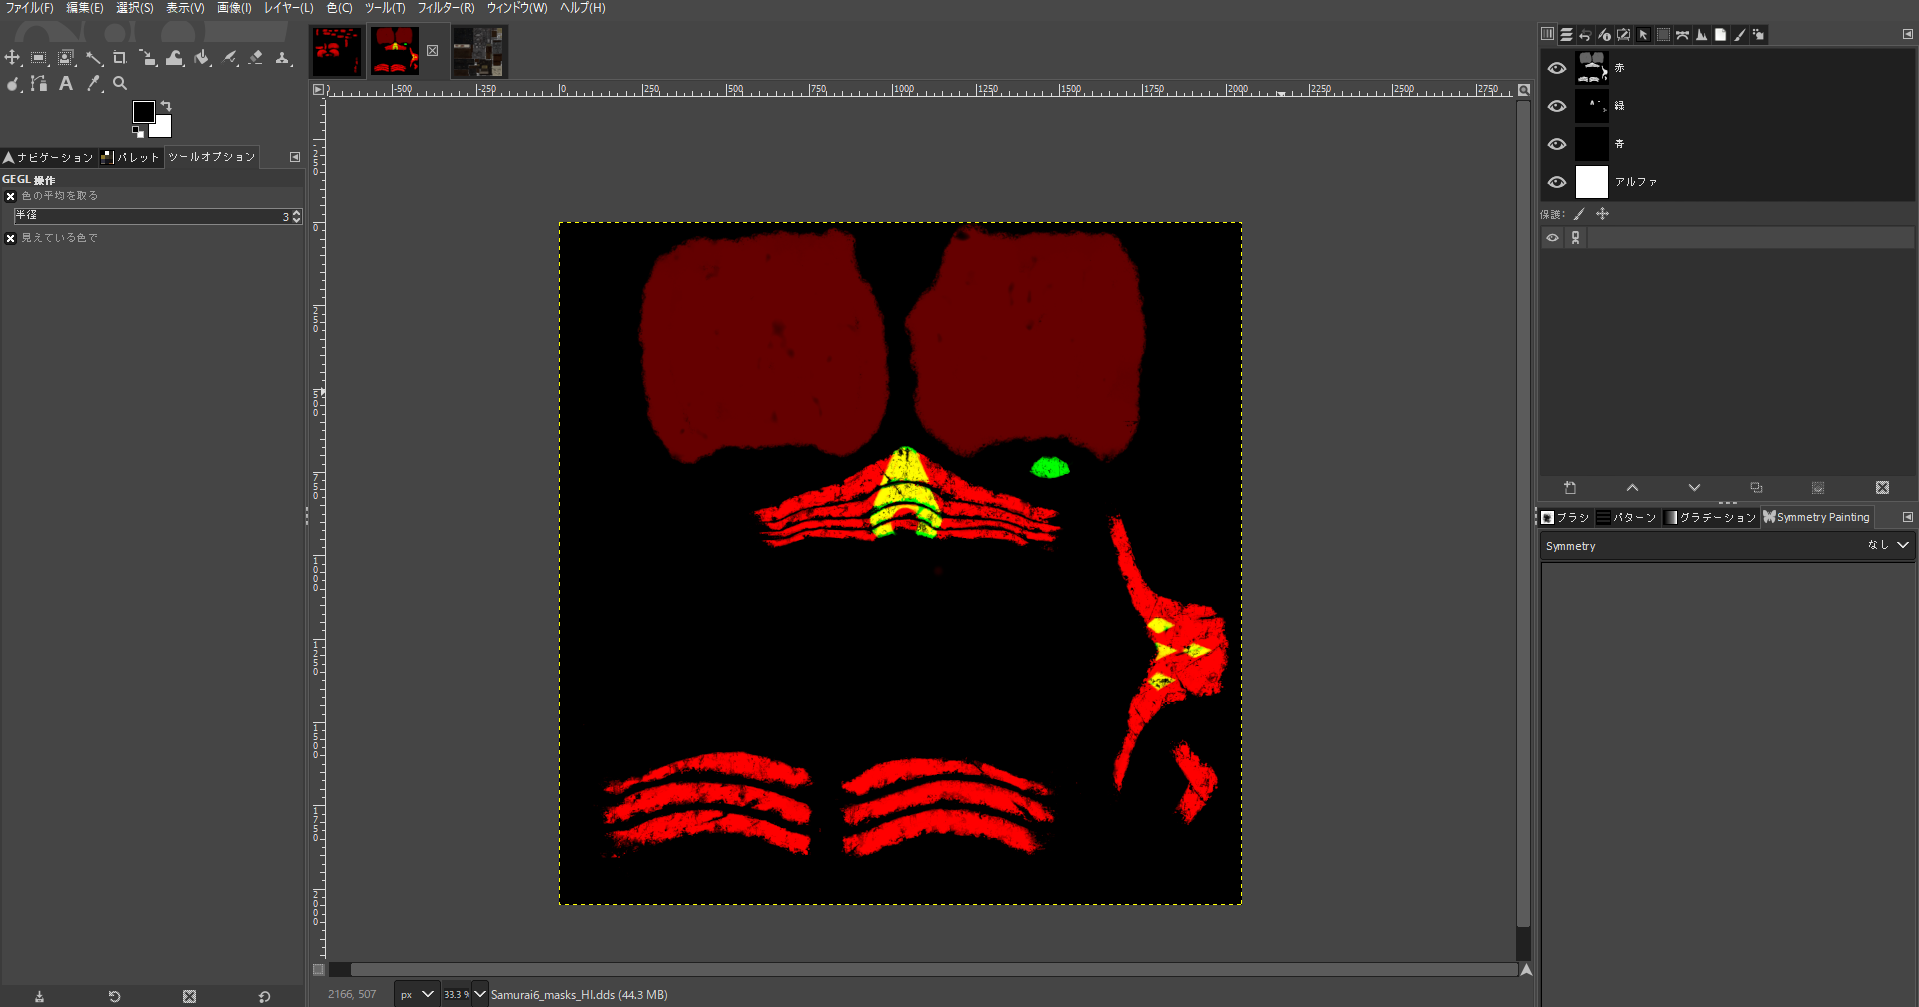Lower the selected channel
This screenshot has width=1919, height=1007.
[x=1694, y=488]
